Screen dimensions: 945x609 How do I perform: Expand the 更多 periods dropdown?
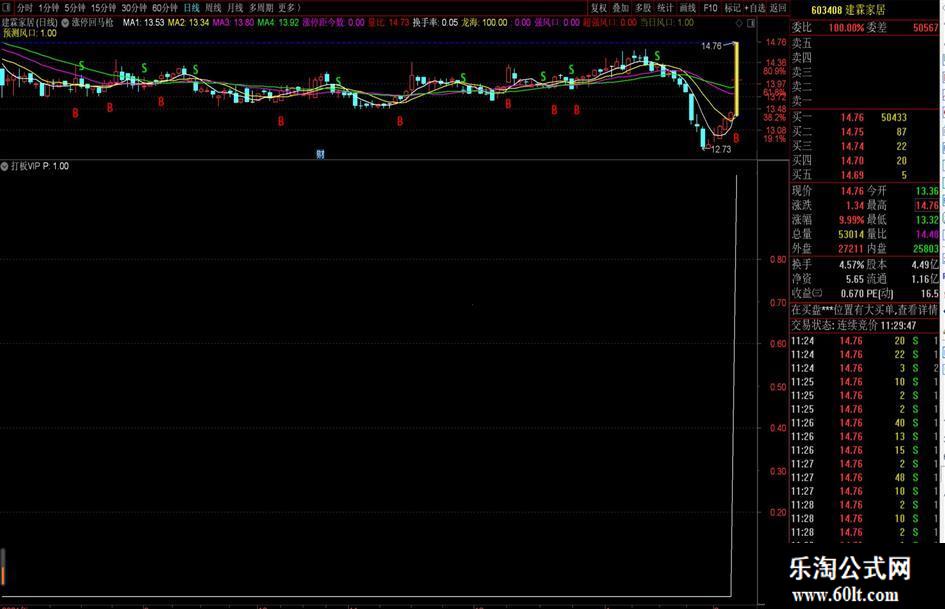pyautogui.click(x=289, y=8)
